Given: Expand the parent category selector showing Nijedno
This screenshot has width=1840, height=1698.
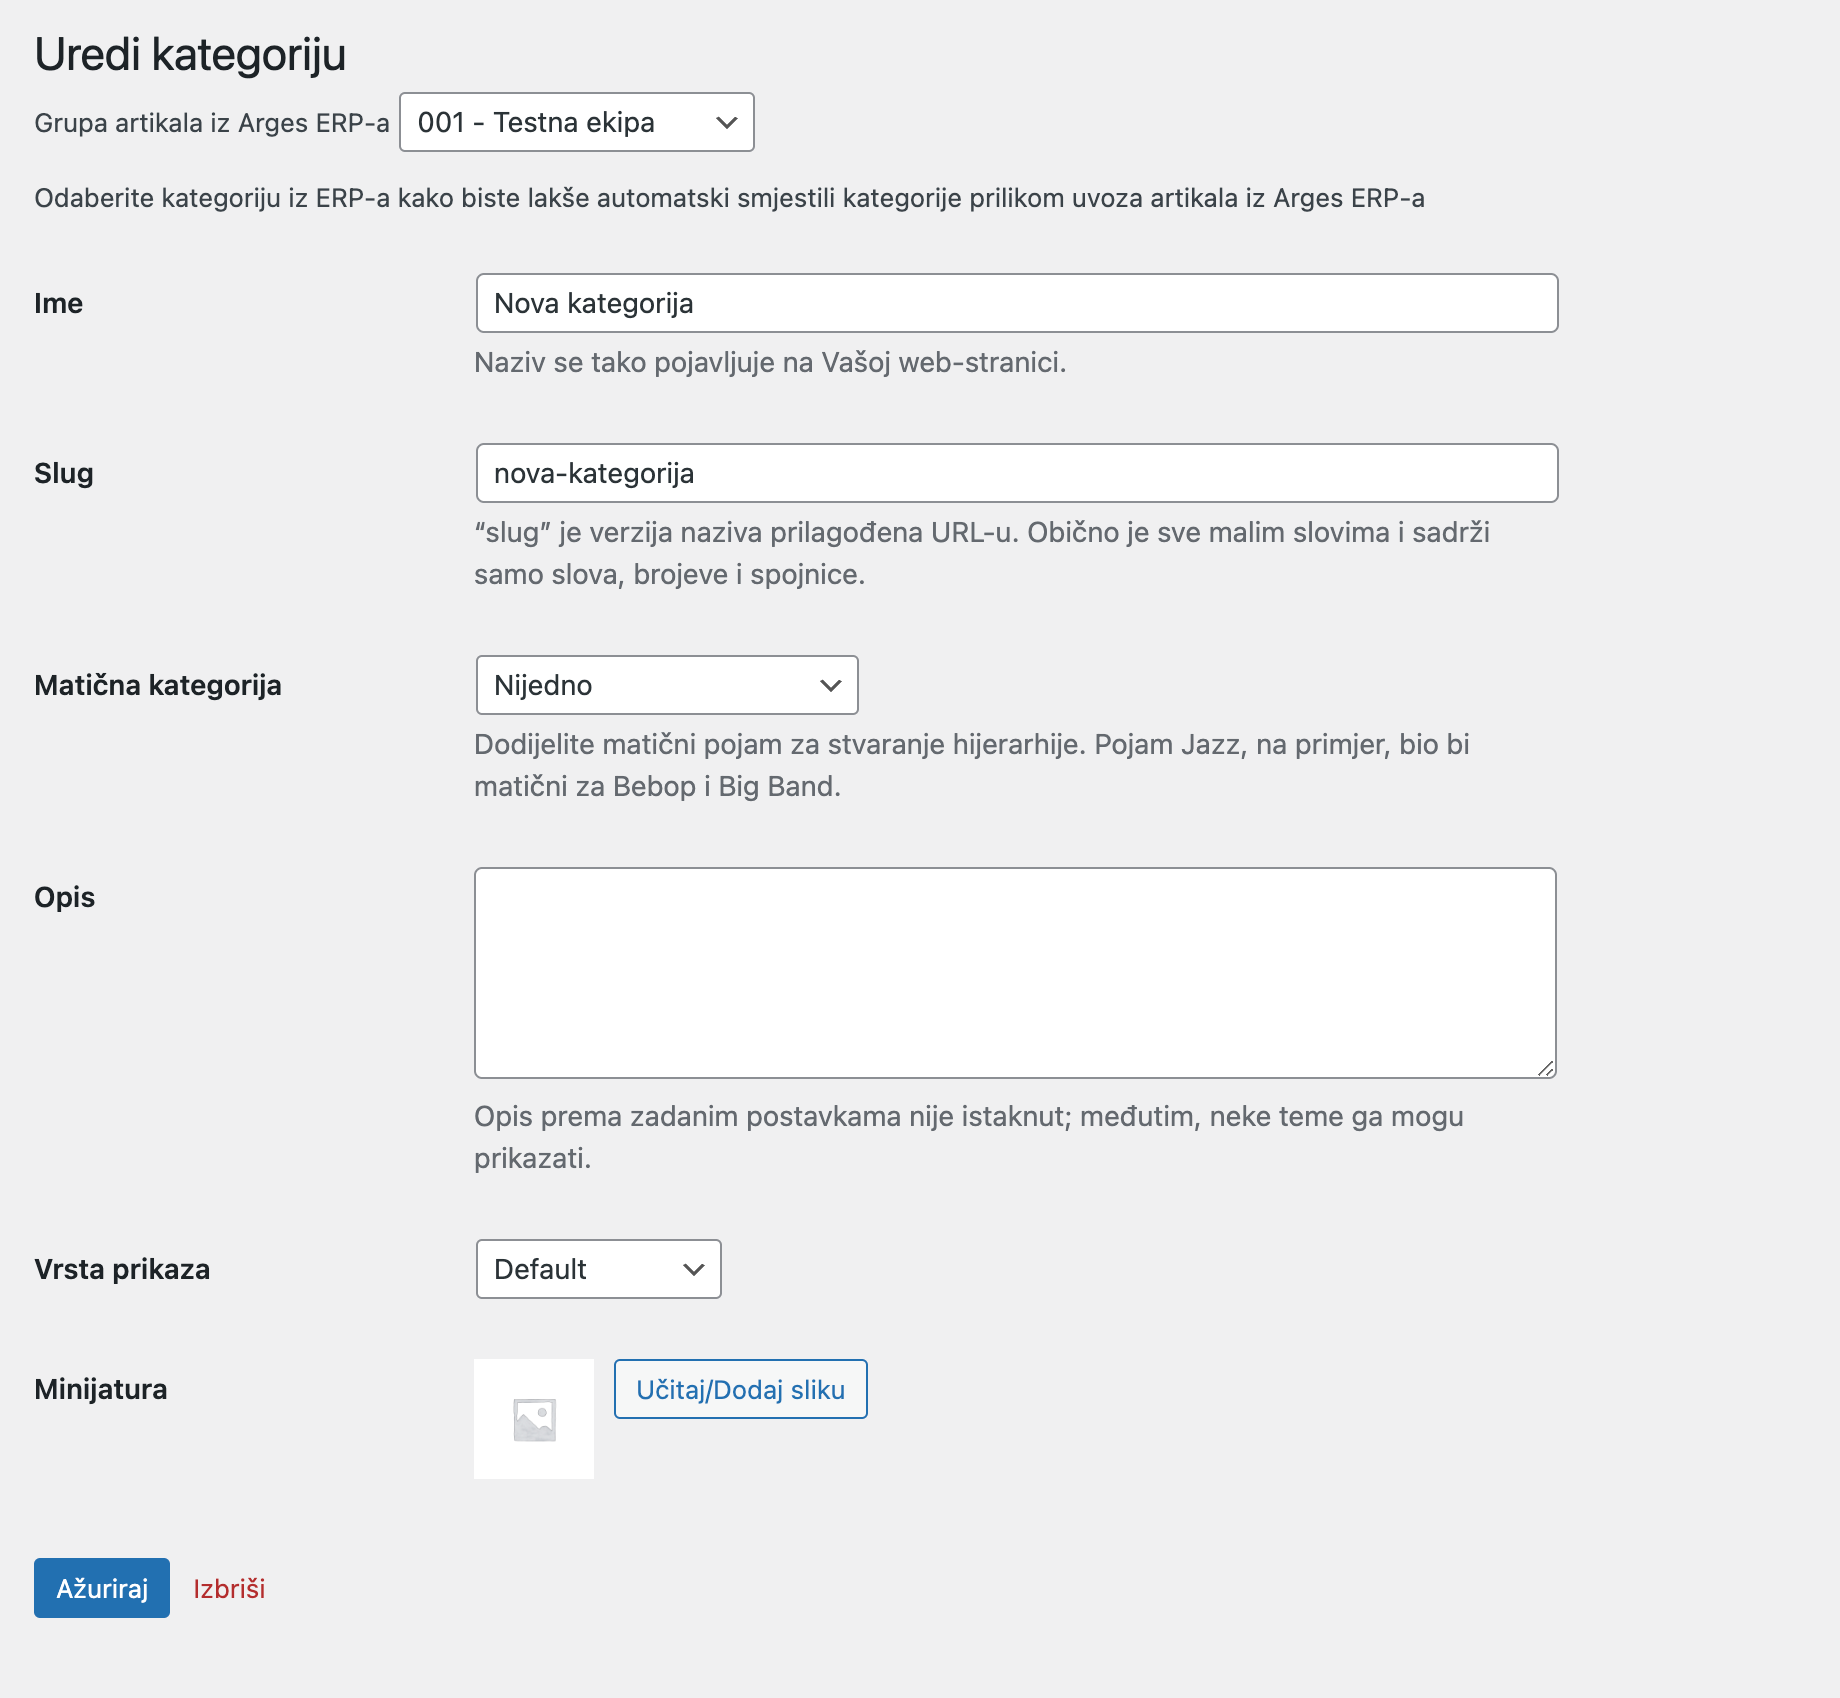Looking at the screenshot, I should 666,685.
